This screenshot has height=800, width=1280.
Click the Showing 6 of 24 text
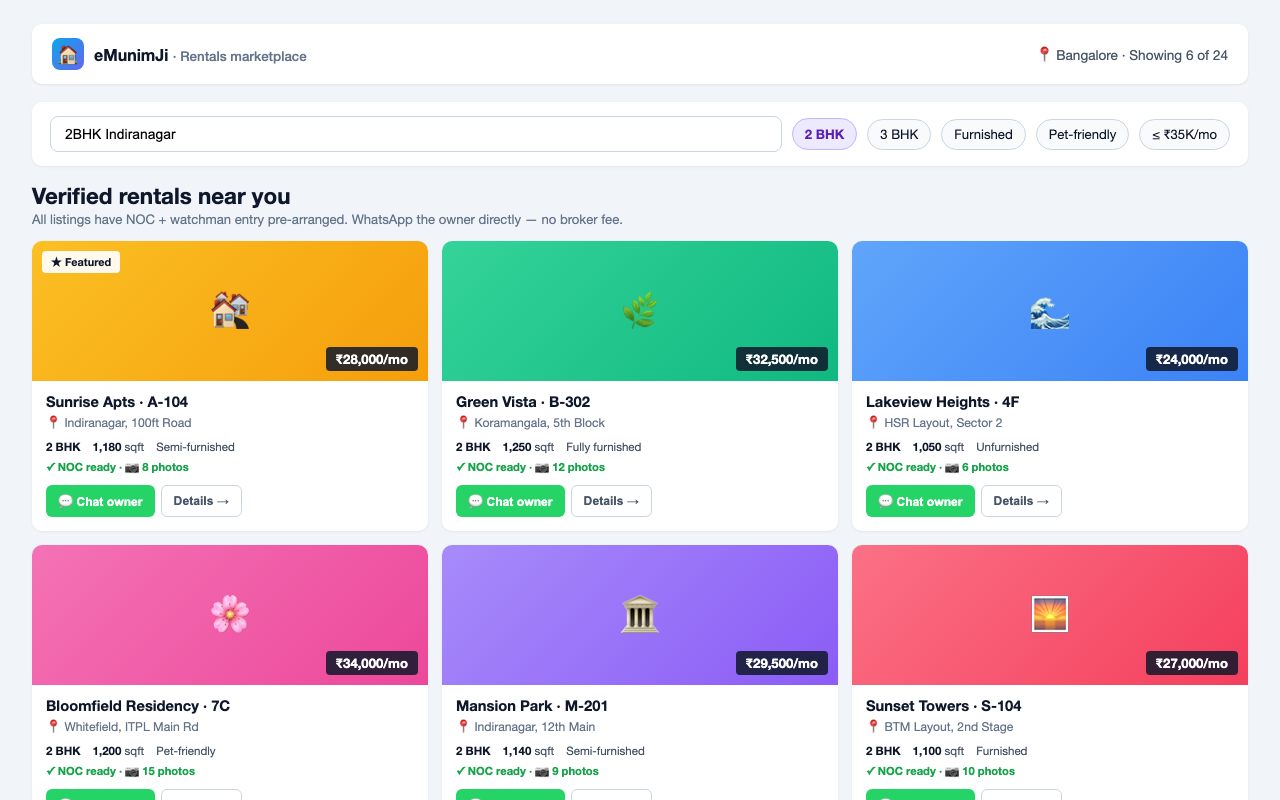[1178, 55]
